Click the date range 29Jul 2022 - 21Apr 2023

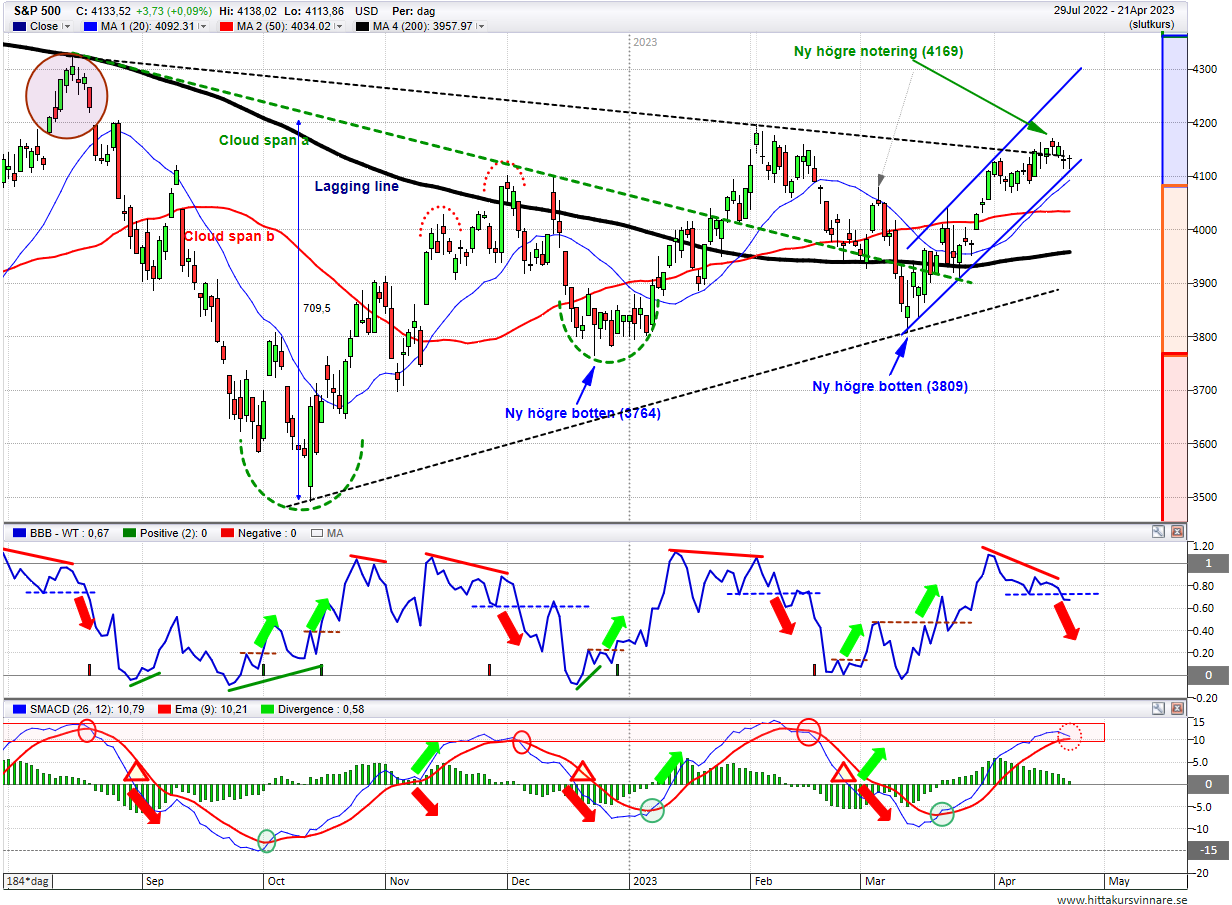[1113, 10]
